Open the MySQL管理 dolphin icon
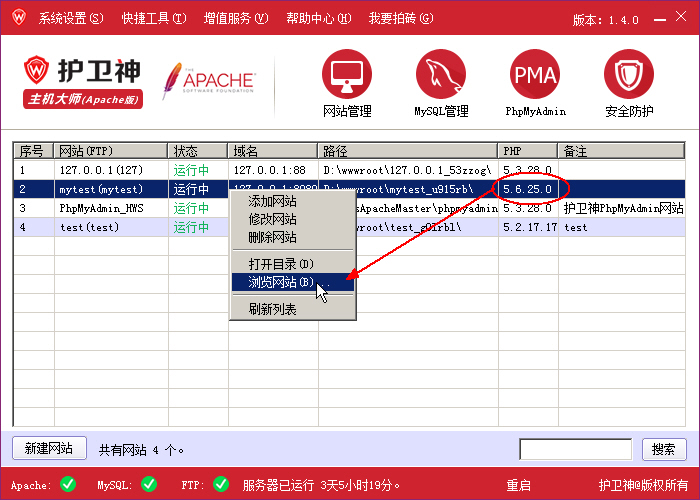The height and width of the screenshot is (500, 700). 441,74
